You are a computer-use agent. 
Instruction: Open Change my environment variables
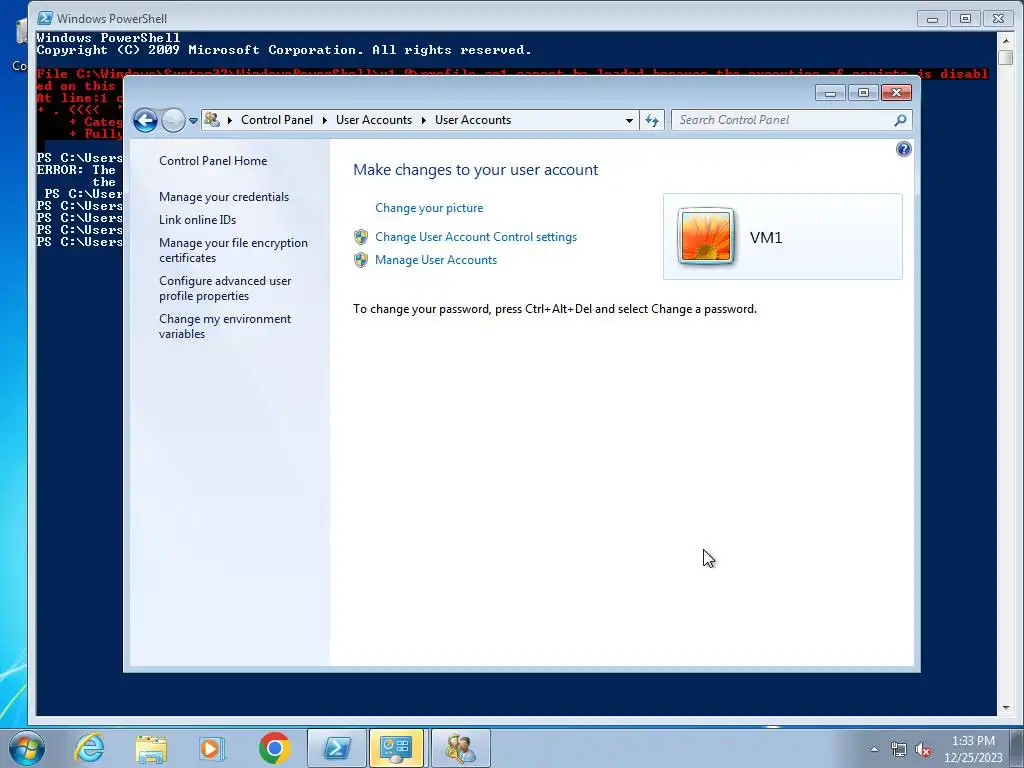click(x=225, y=326)
